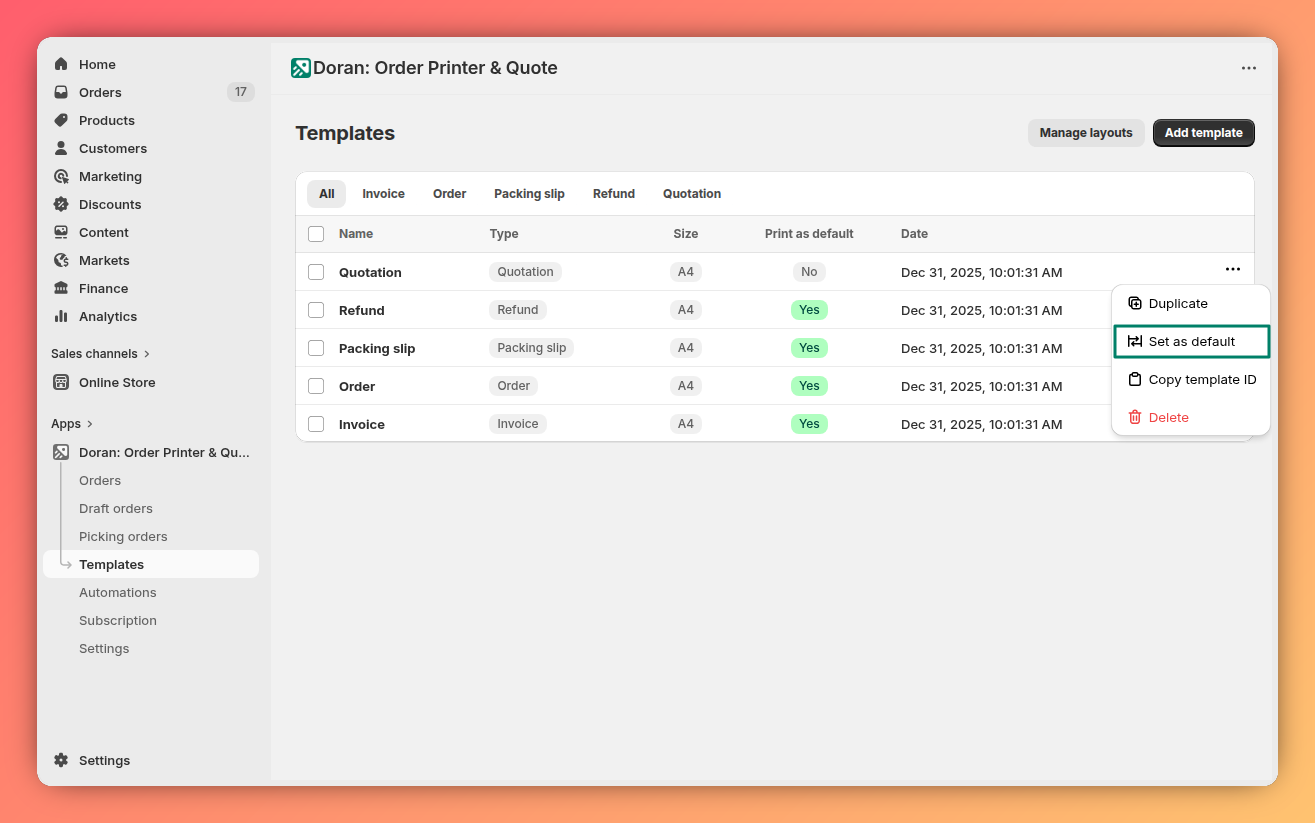Click the Doran logo in page header
1315x823 pixels.
tap(300, 68)
